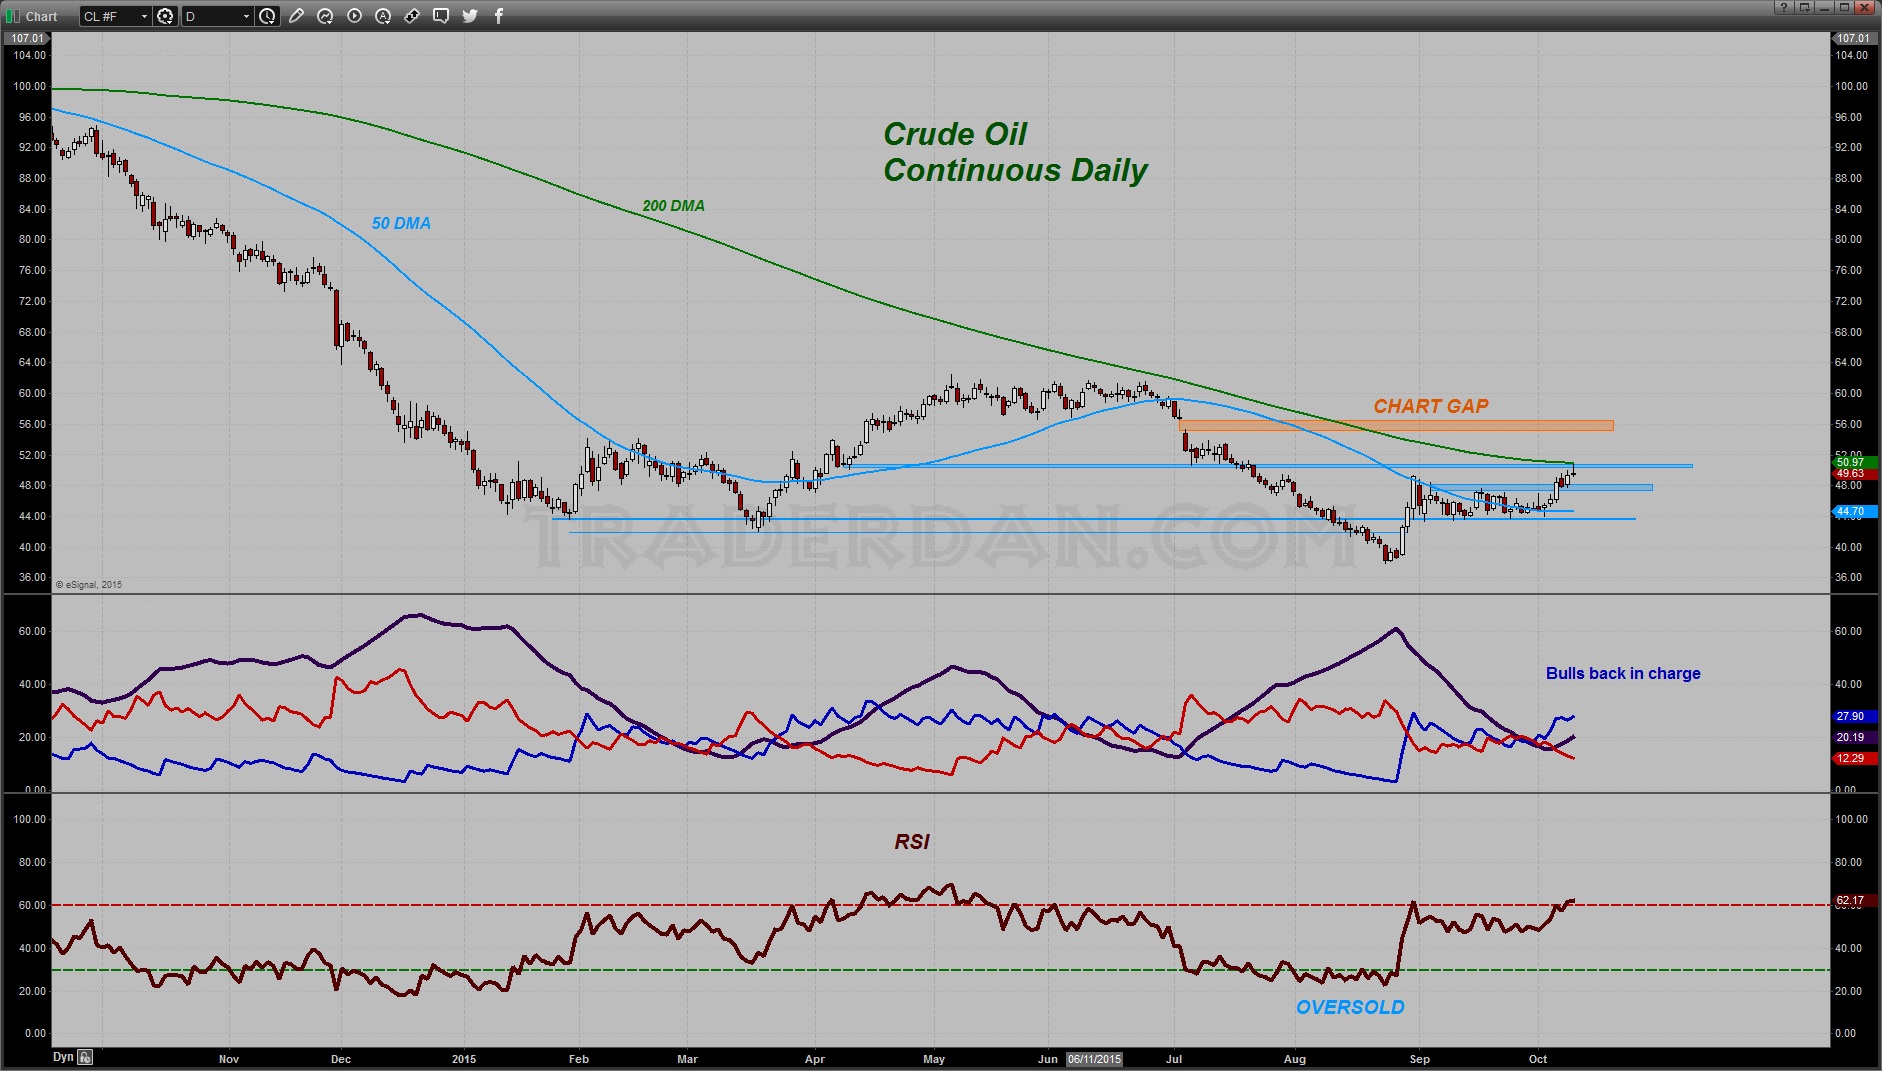The image size is (1882, 1071).
Task: Open the alerts circled-A icon menu
Action: point(383,16)
